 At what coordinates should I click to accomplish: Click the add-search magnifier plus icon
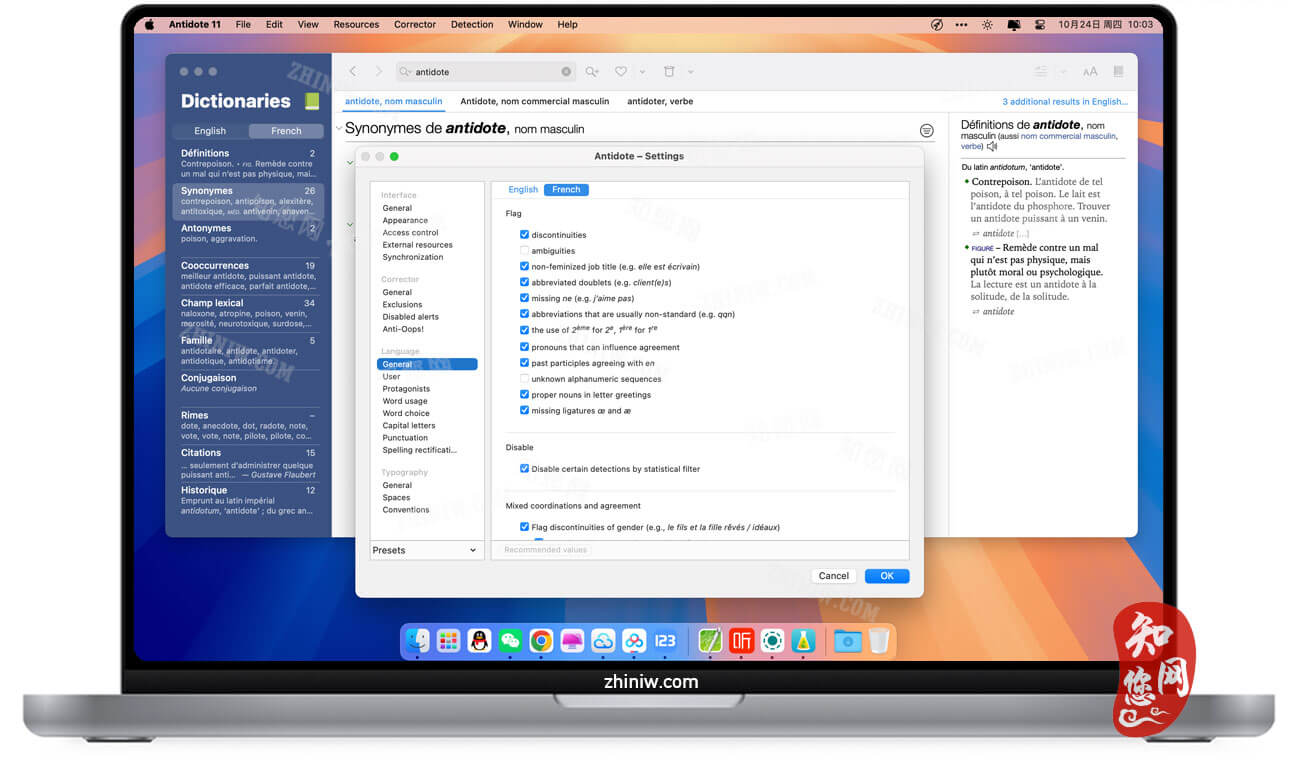[x=592, y=72]
